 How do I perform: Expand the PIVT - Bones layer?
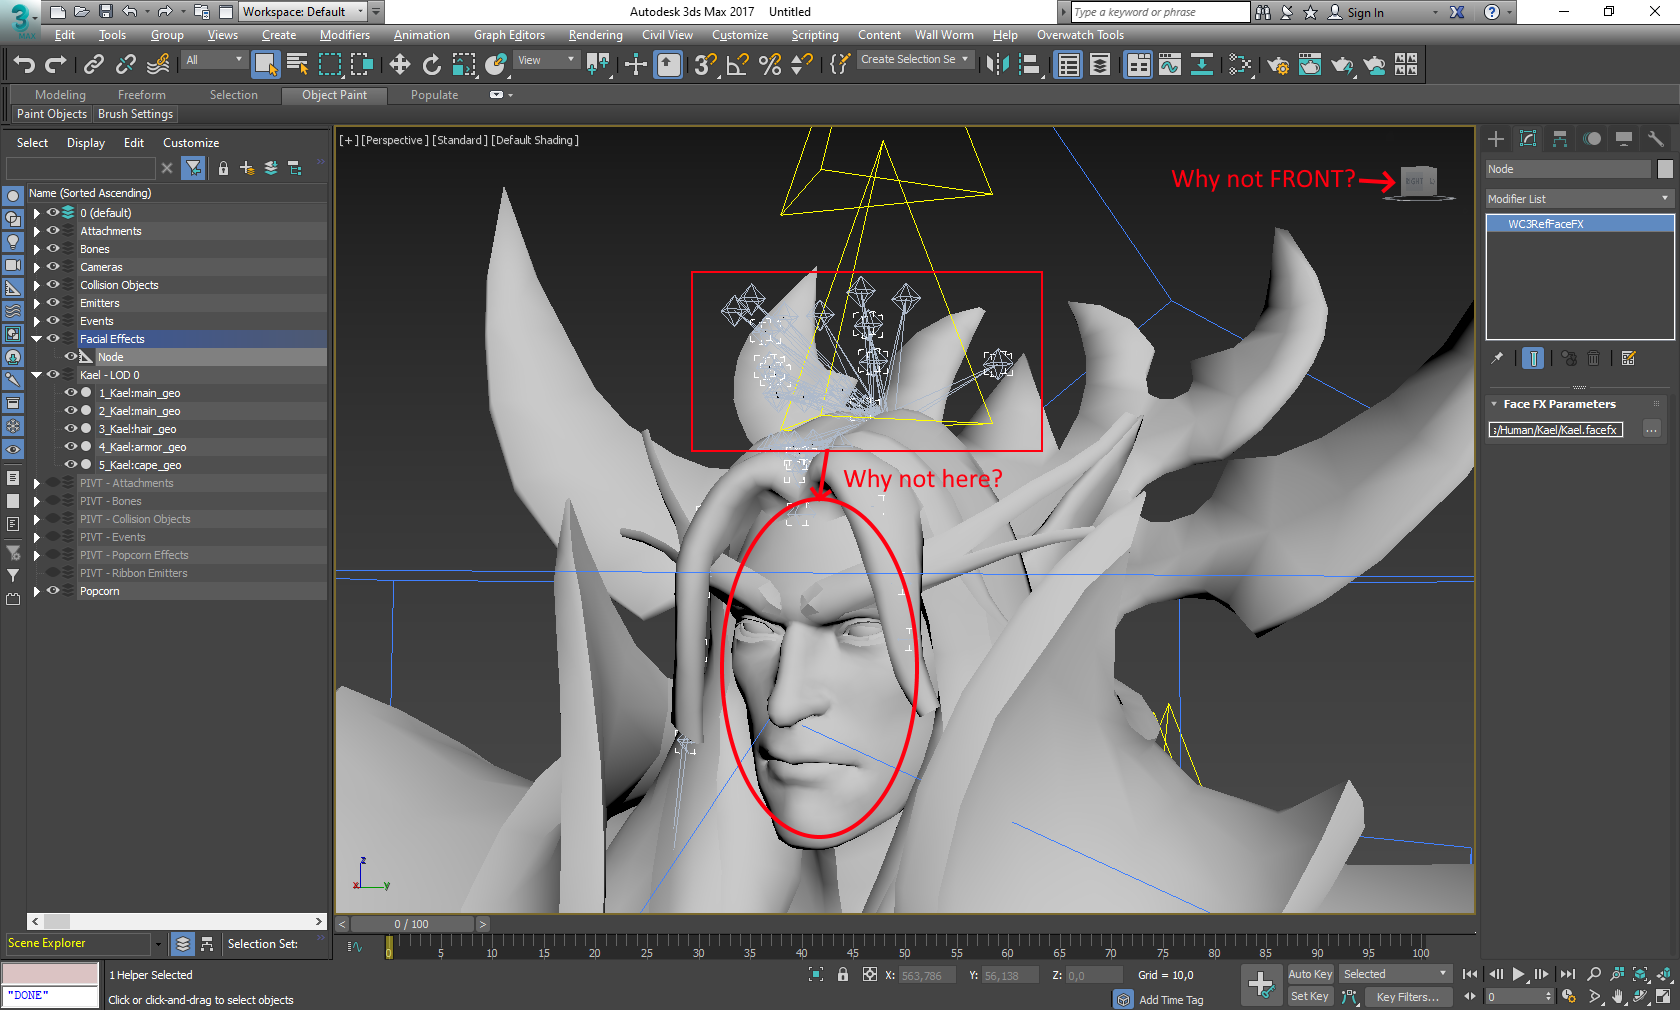coord(37,501)
